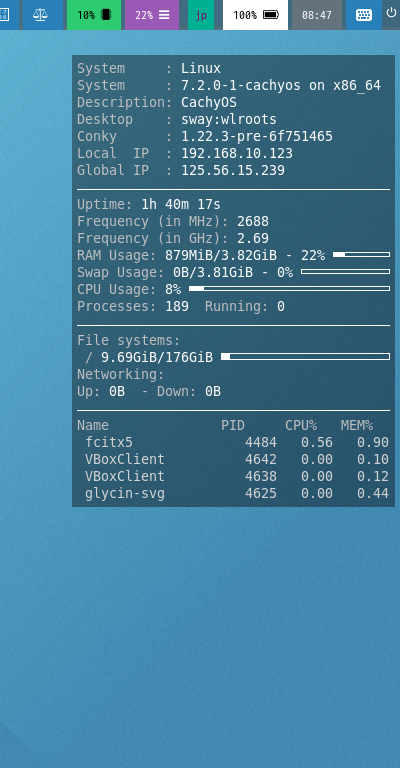400x768 pixels.
Task: Click the CPU chip icon showing 10%
Action: point(106,15)
